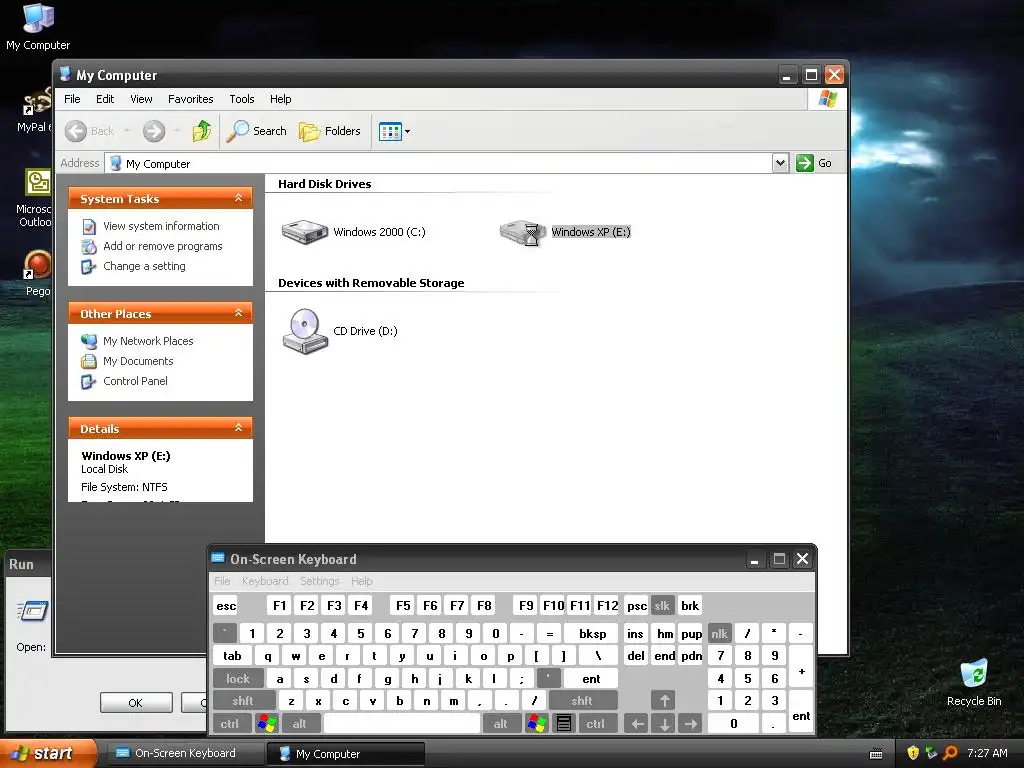Toggle the nlk num lock key
The width and height of the screenshot is (1024, 768).
(719, 633)
